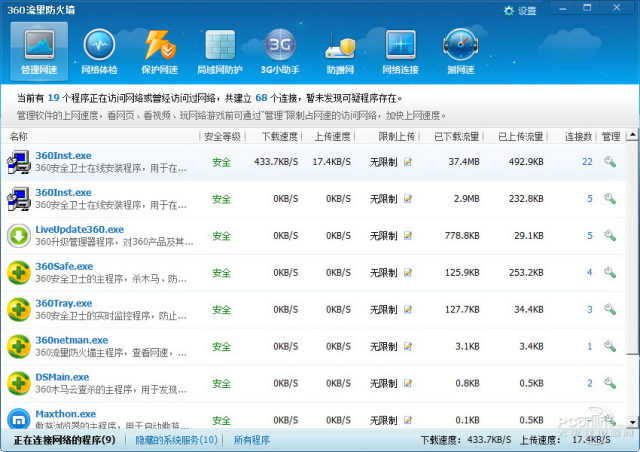The image size is (640, 452).
Task: Open the 网络体检 heartbeat icon
Action: tap(99, 52)
